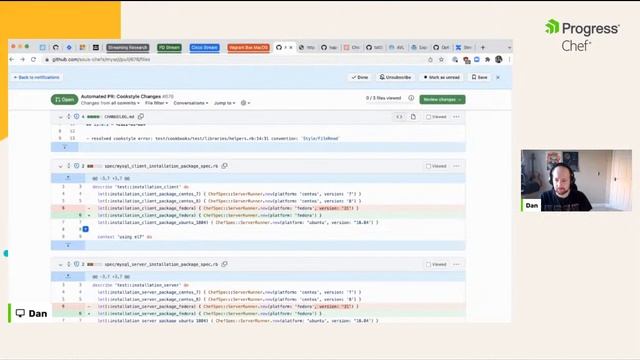Copy the mysql_client_installation_package_spec.rb file path
Image resolution: width=640 pixels, height=360 pixels.
[x=224, y=166]
